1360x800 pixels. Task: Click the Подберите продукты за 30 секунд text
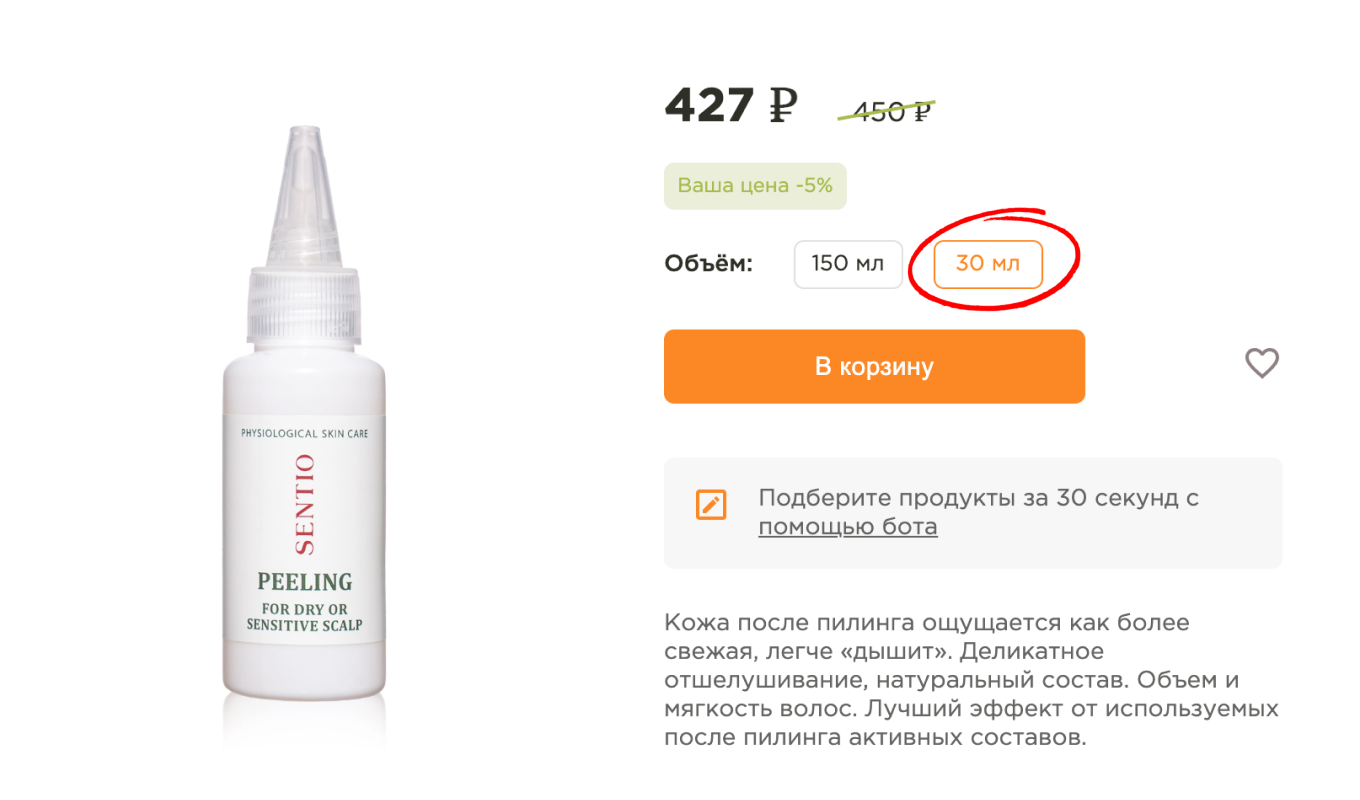(x=978, y=498)
